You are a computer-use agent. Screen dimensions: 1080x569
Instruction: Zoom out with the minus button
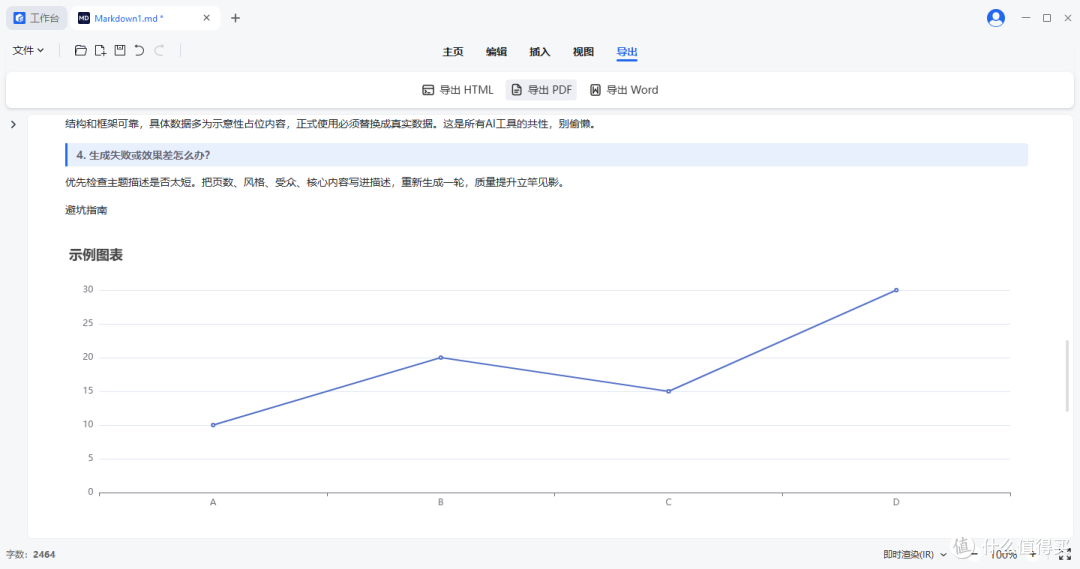pos(974,555)
